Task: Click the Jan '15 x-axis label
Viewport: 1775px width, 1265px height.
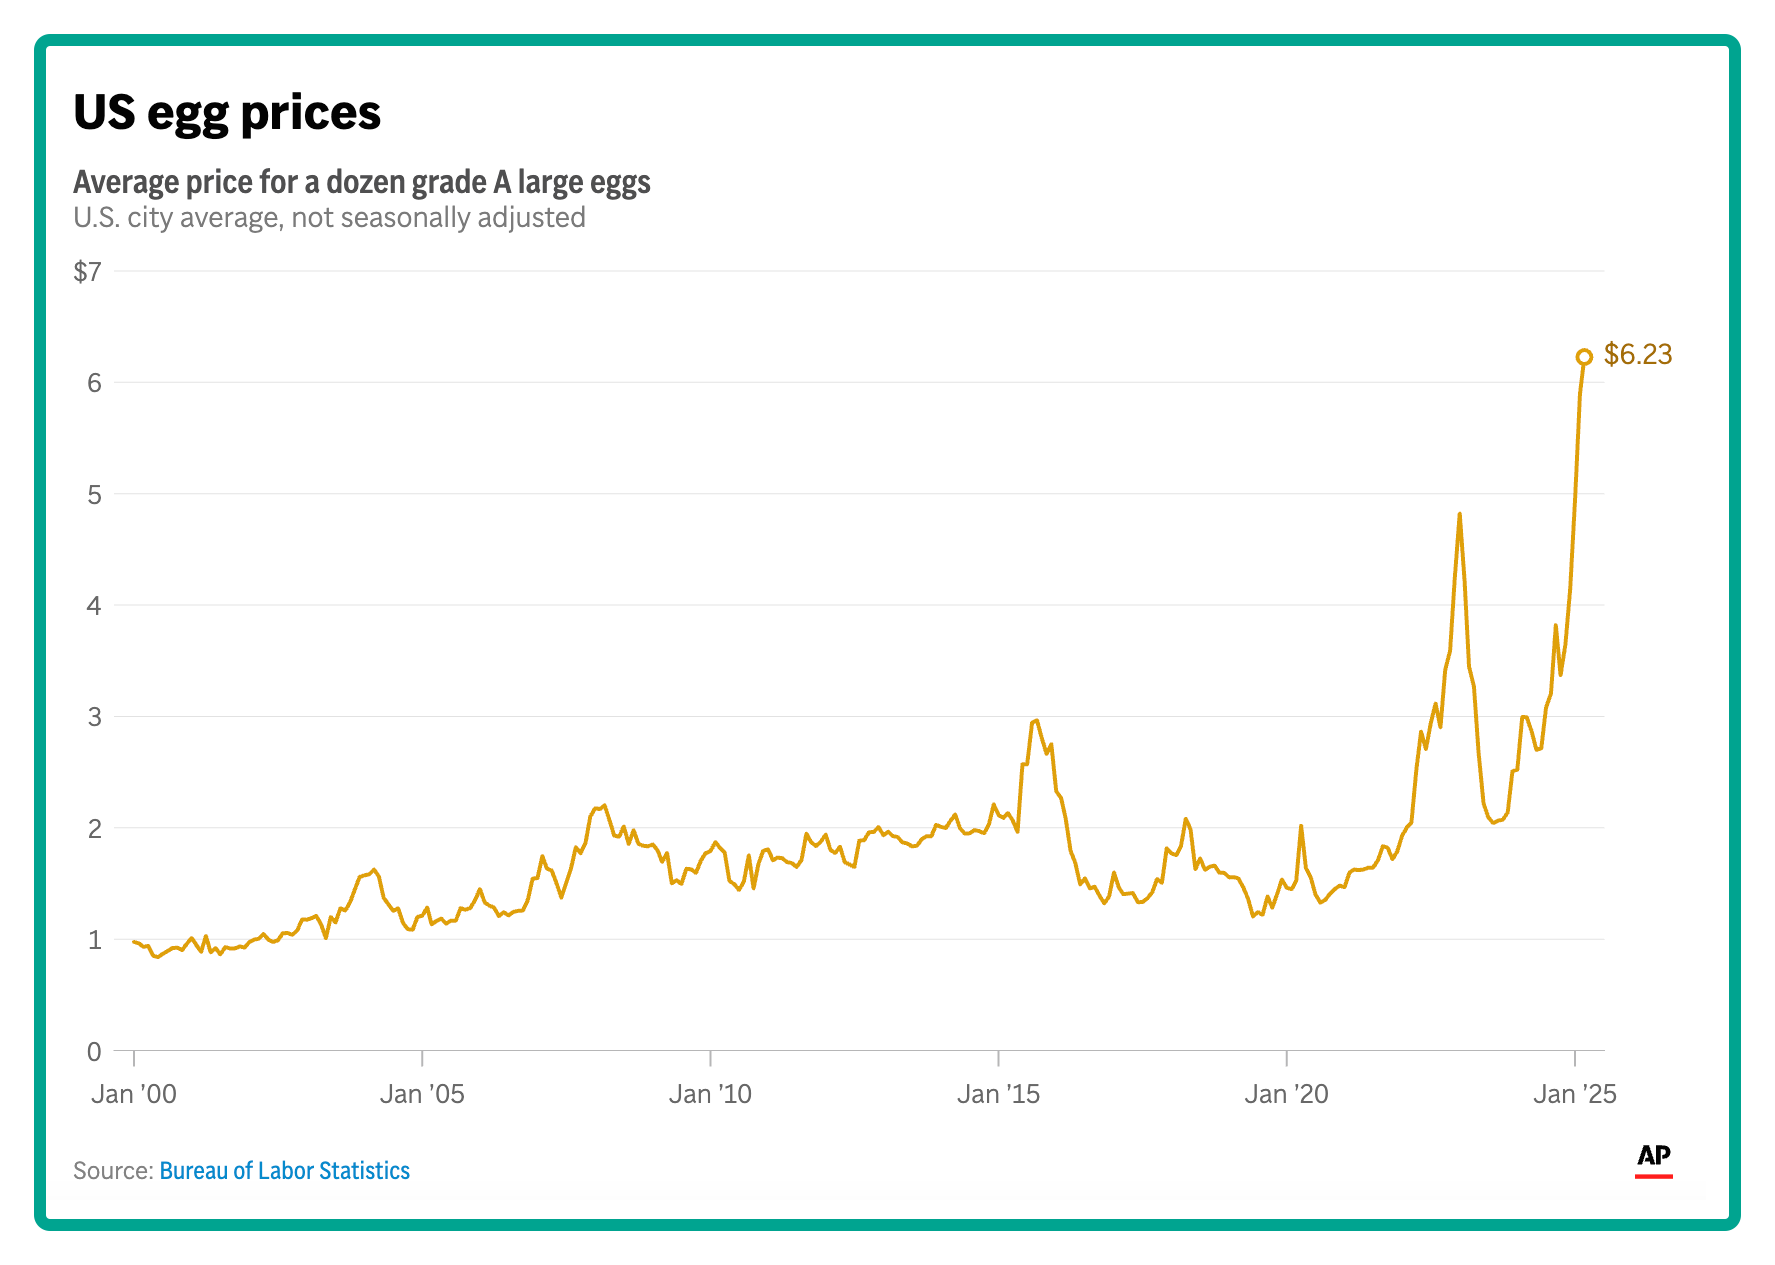Action: [x=998, y=1094]
